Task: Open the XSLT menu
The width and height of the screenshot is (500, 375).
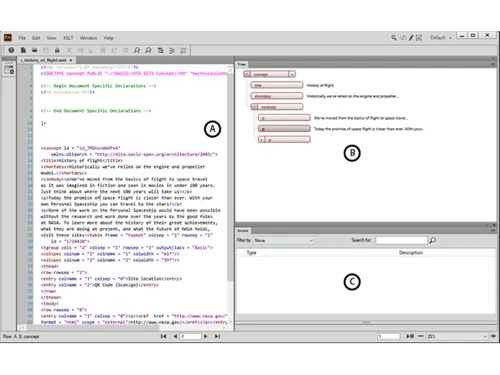Action: (x=68, y=38)
